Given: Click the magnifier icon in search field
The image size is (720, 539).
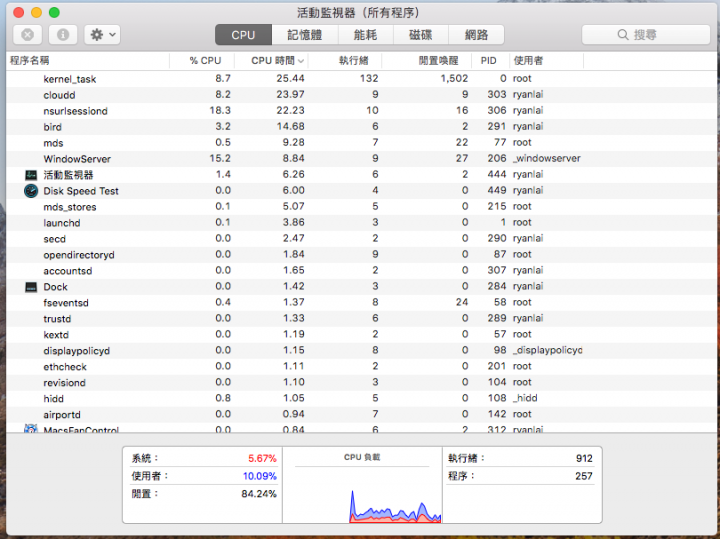Looking at the screenshot, I should point(623,34).
